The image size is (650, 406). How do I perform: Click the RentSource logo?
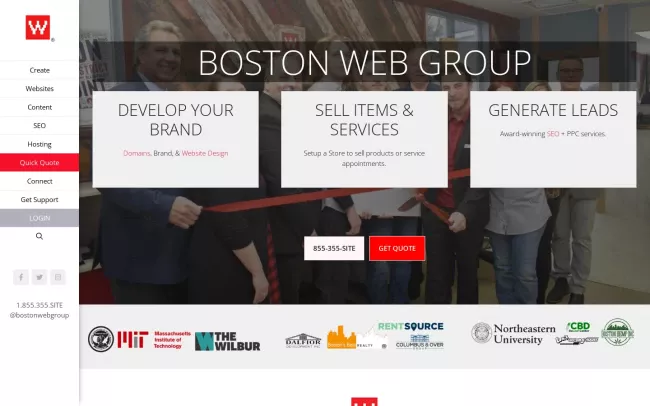click(410, 327)
